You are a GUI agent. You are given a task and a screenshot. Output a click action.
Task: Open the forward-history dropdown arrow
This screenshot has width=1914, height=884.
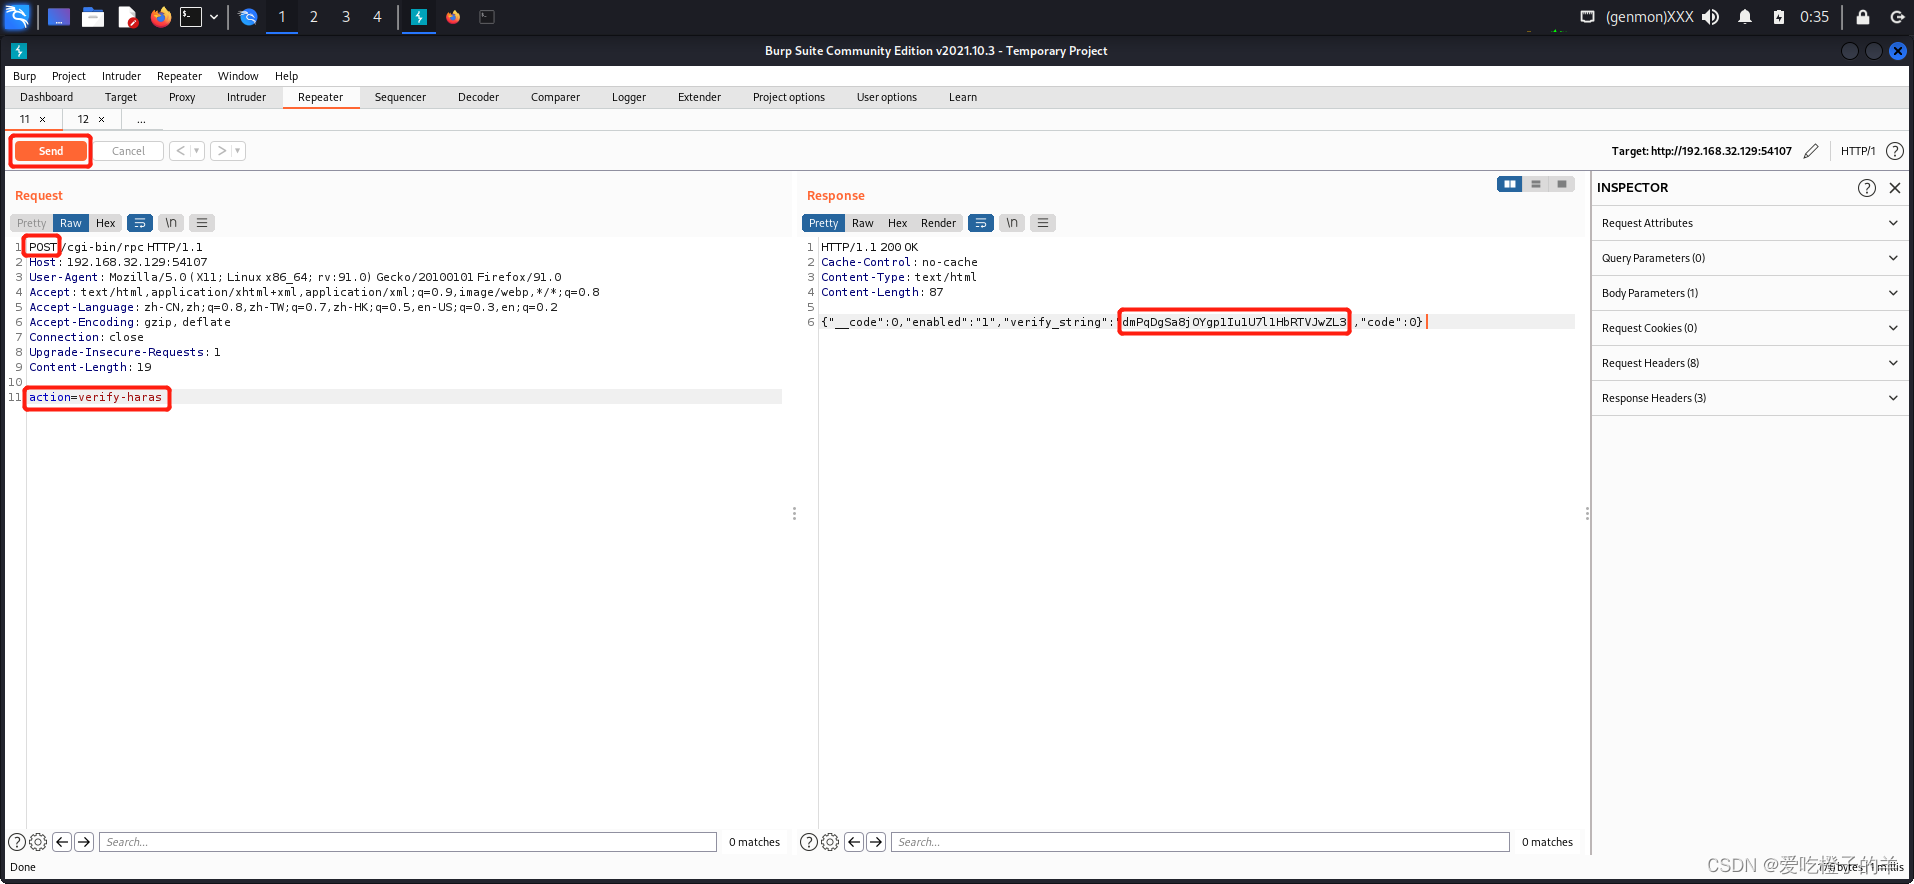click(238, 151)
